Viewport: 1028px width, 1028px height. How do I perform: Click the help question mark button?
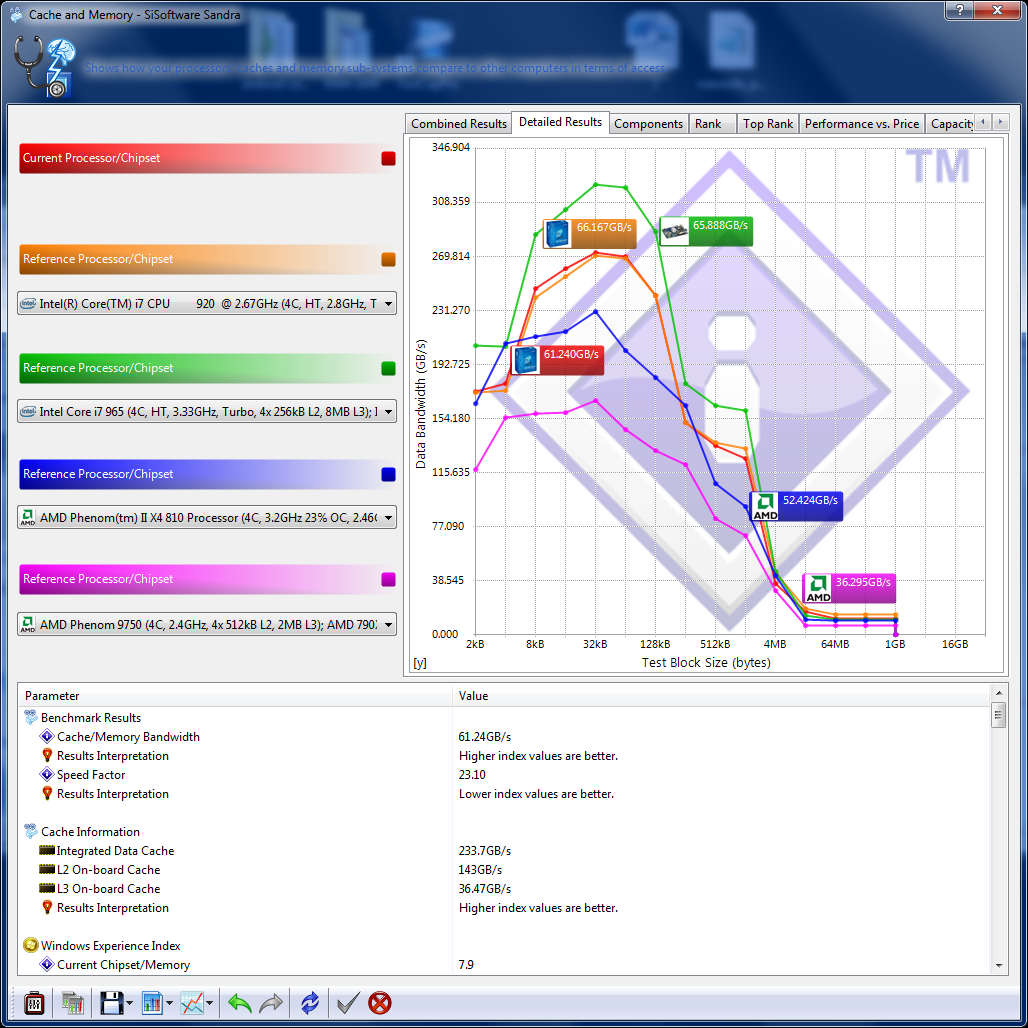click(959, 10)
